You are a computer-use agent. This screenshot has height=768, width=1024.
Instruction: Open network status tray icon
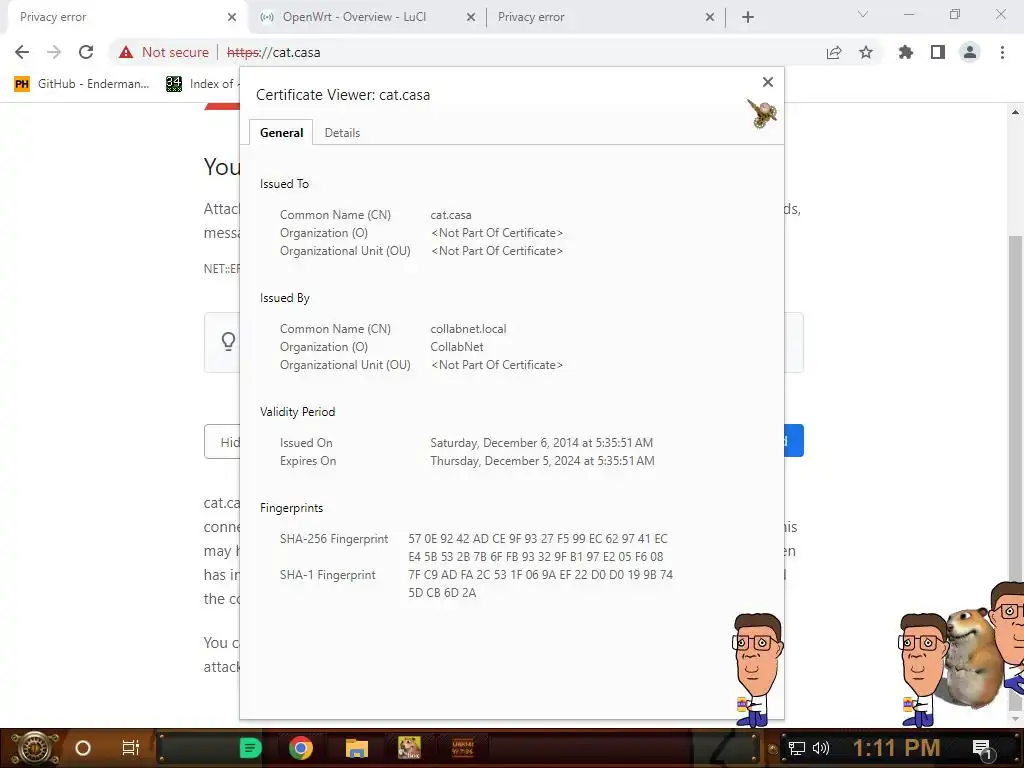[x=796, y=748]
